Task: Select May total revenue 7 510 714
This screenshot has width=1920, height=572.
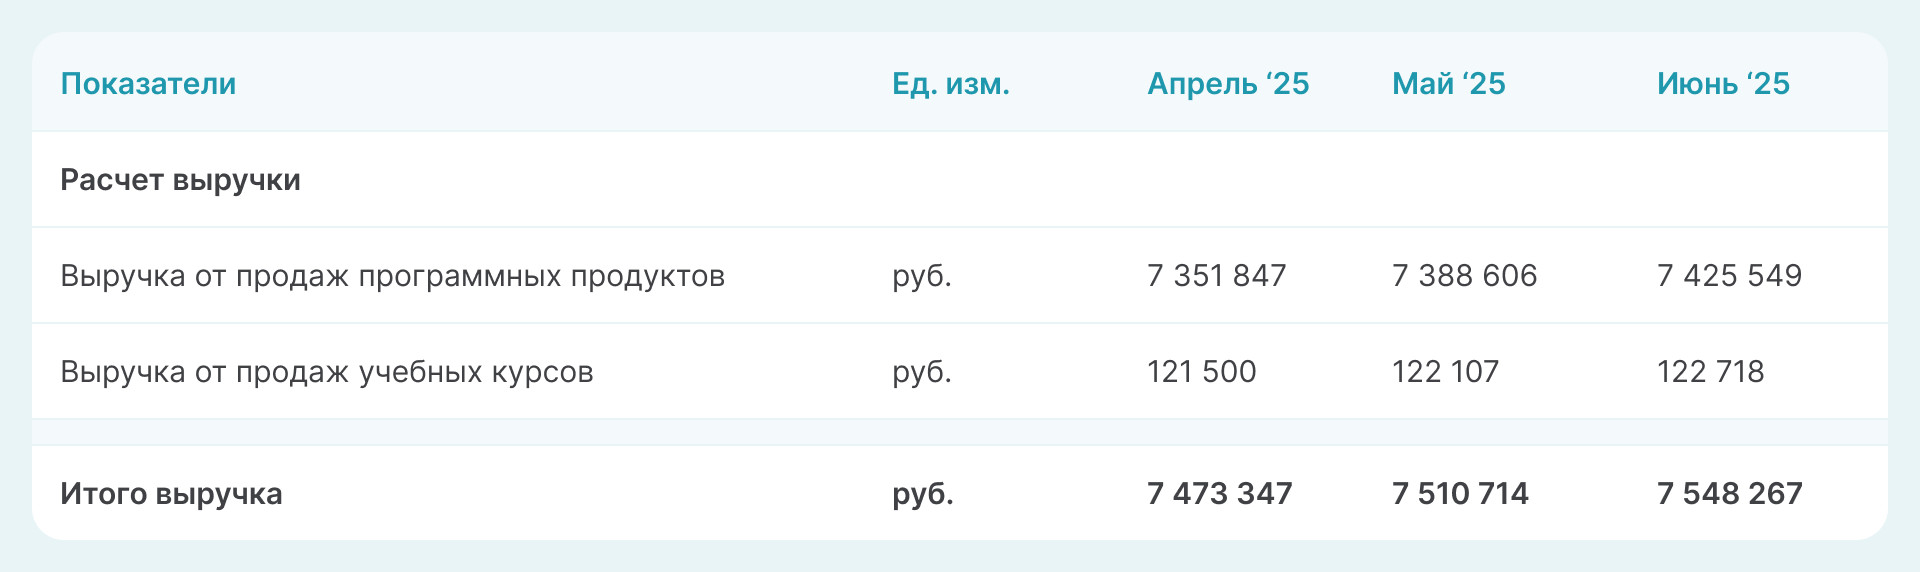Action: (x=1460, y=494)
